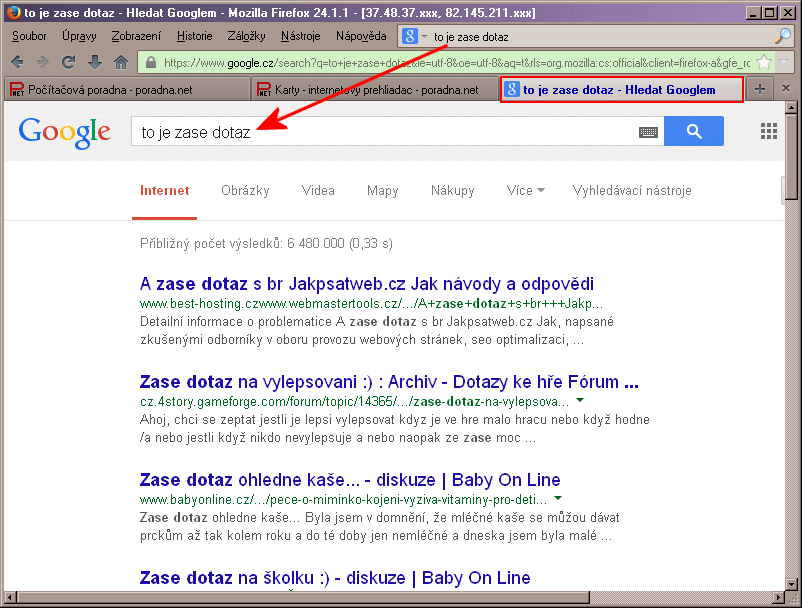Click the Firefox icon in title bar
Image resolution: width=802 pixels, height=608 pixels.
point(13,12)
